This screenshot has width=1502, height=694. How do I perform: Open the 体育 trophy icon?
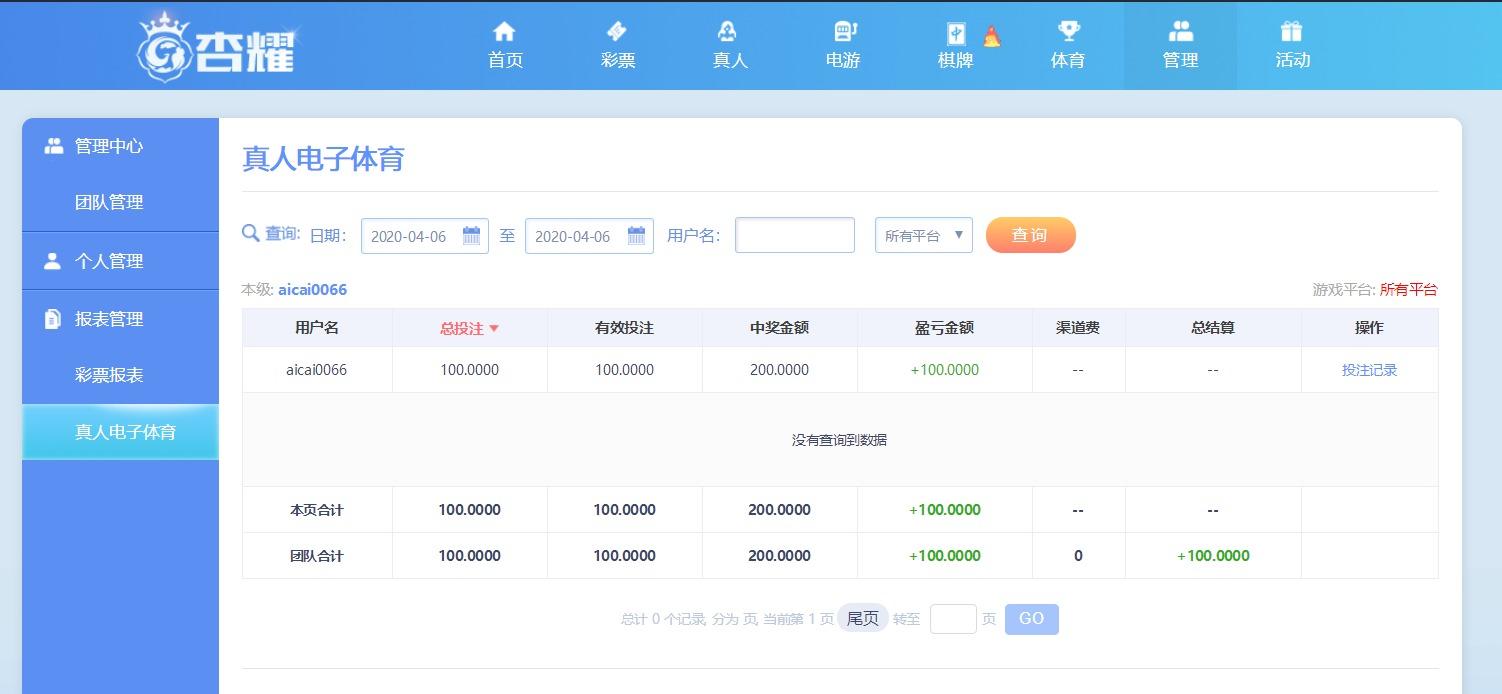tap(1068, 32)
